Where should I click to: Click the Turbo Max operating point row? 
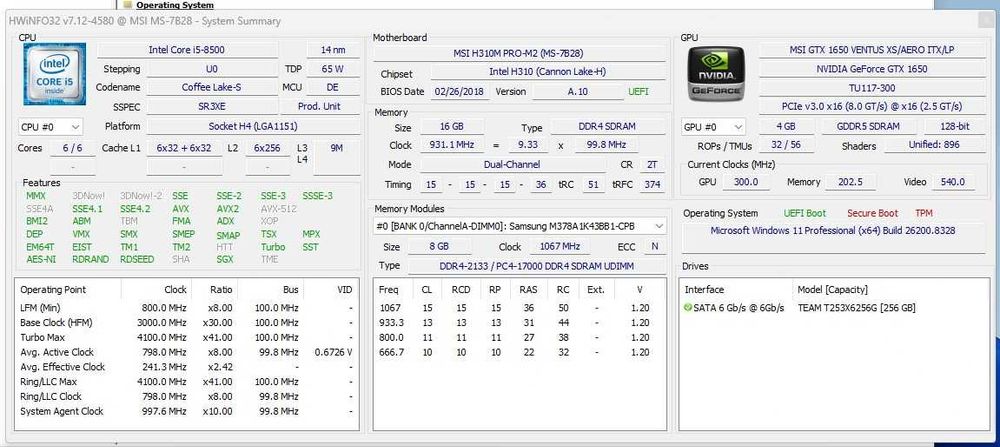click(186, 337)
